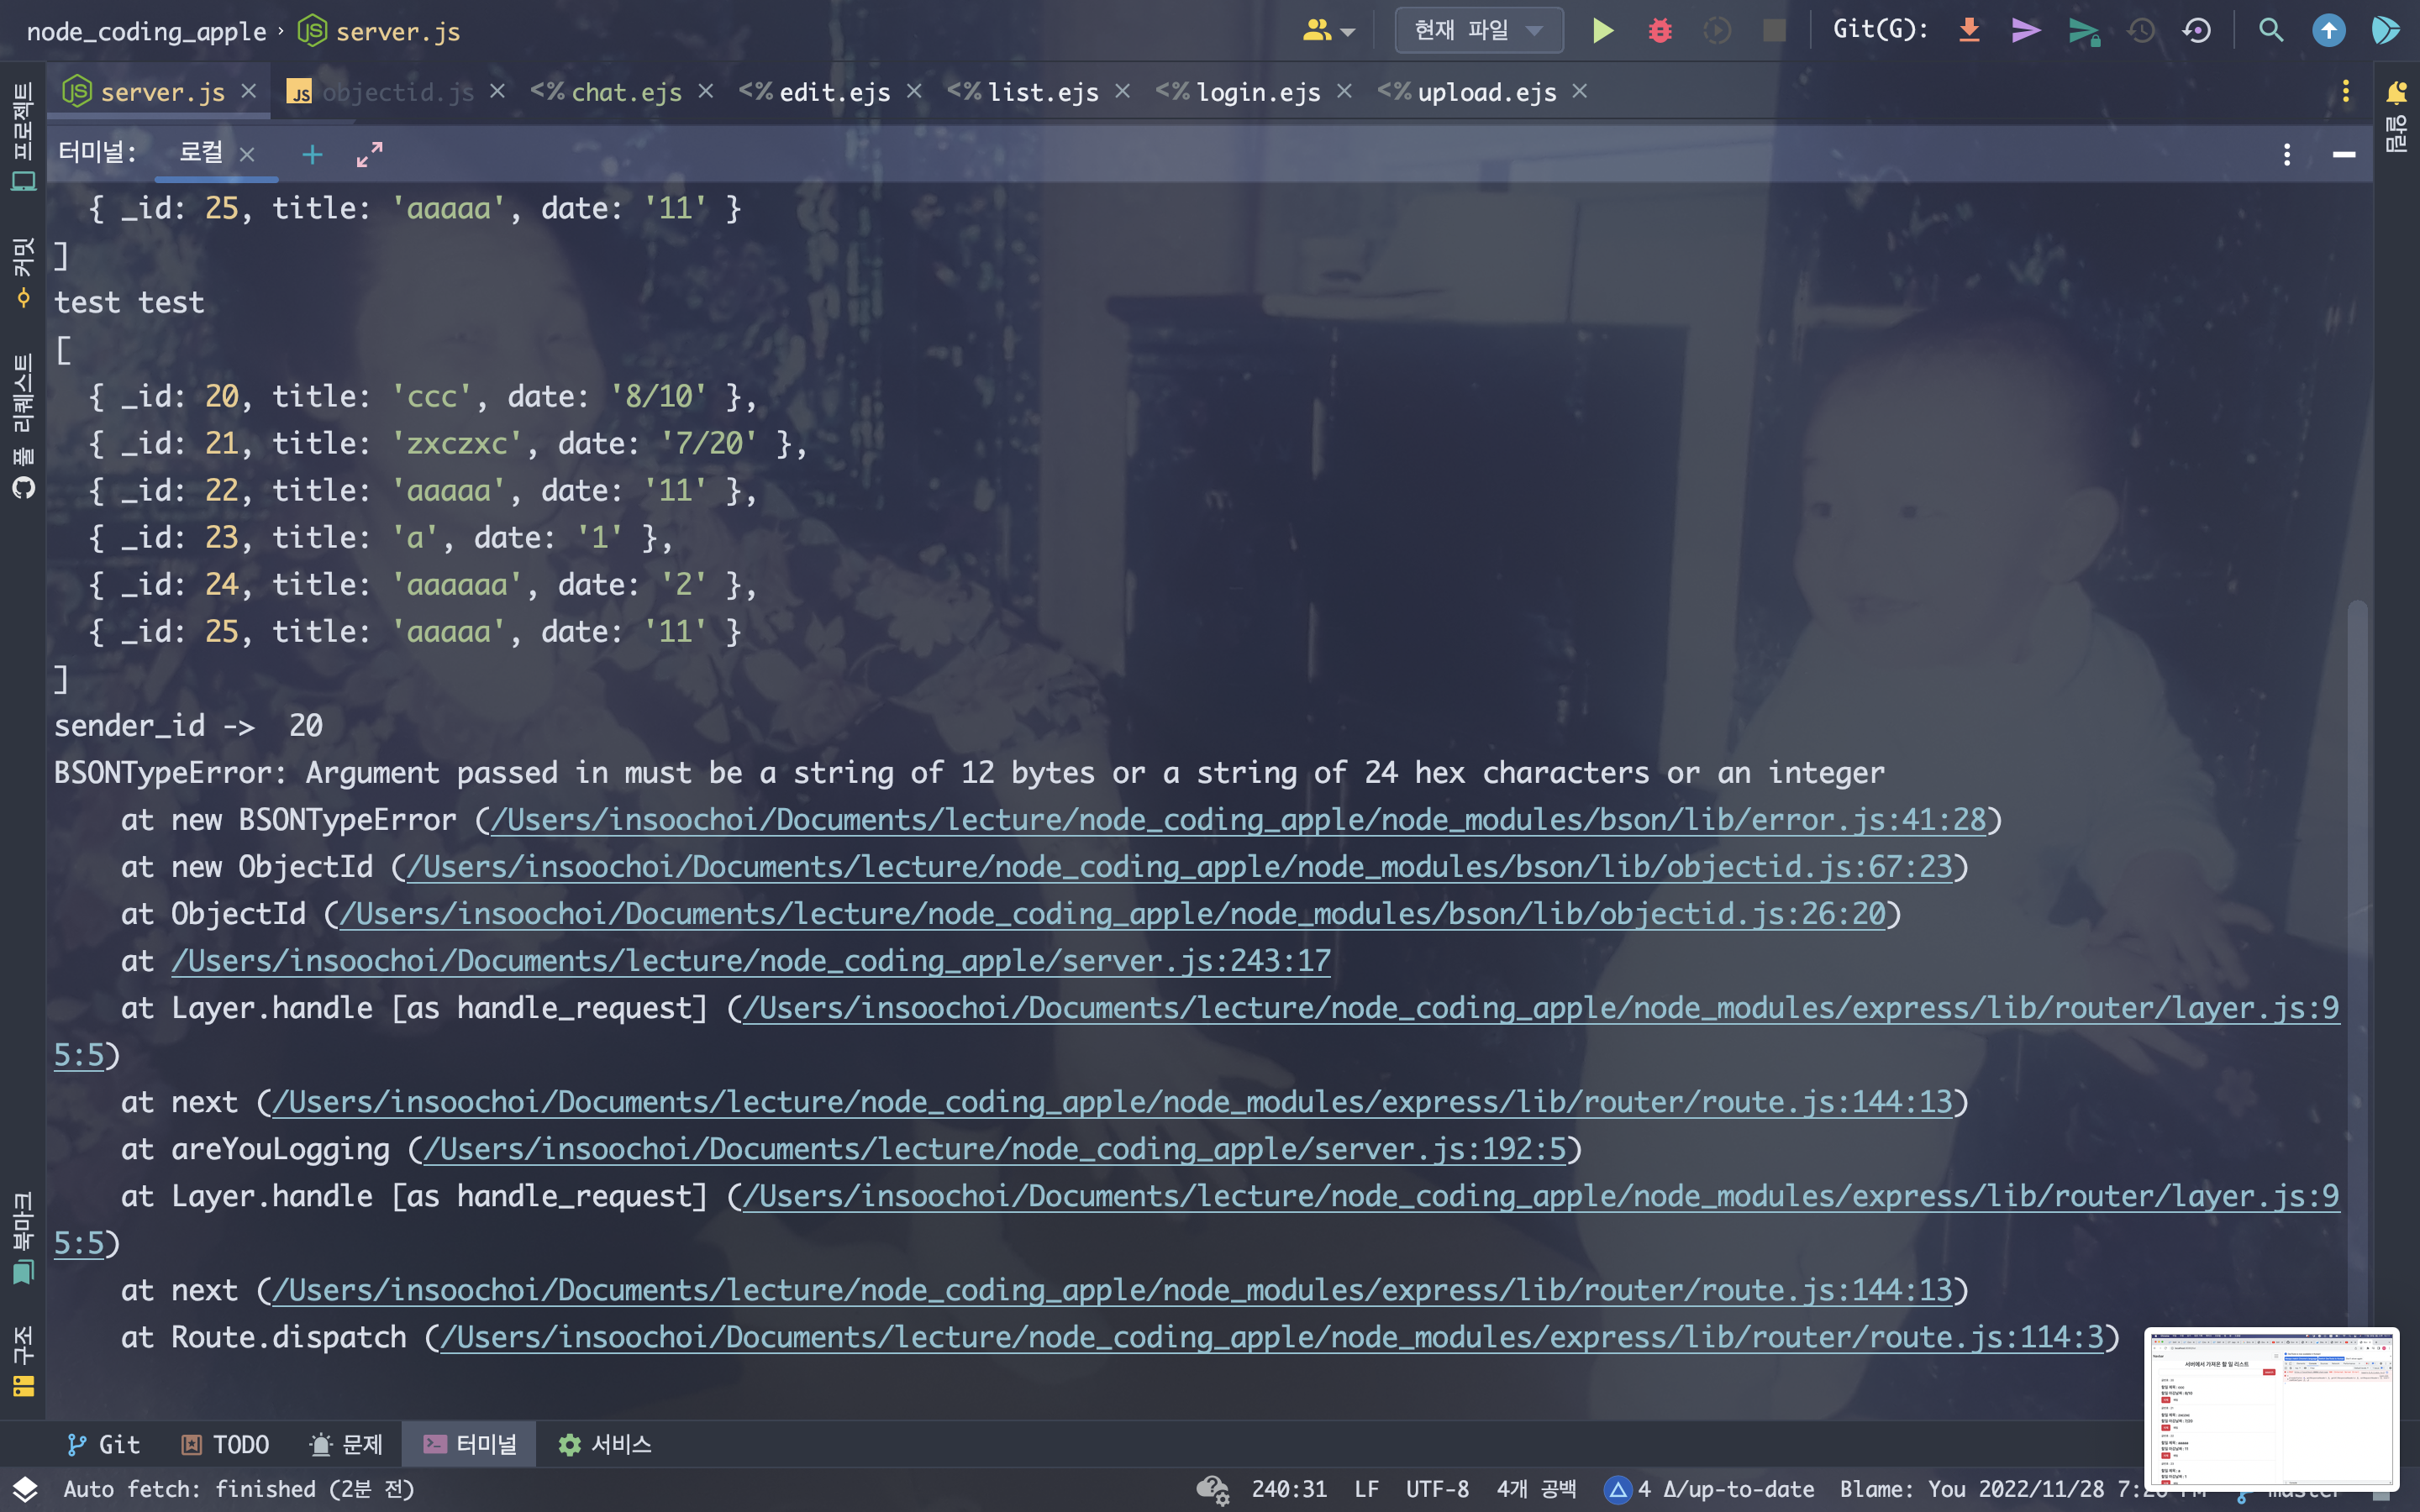Image resolution: width=2420 pixels, height=1512 pixels.
Task: Change line separator LF in status bar
Action: [1366, 1489]
